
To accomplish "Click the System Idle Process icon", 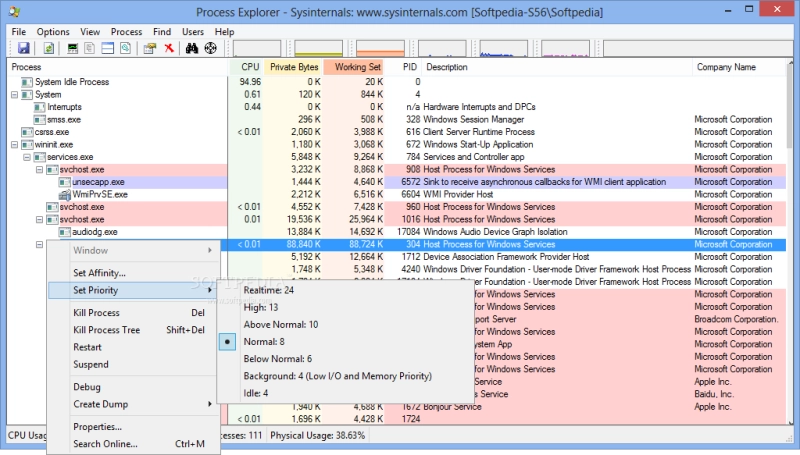I will (x=27, y=82).
